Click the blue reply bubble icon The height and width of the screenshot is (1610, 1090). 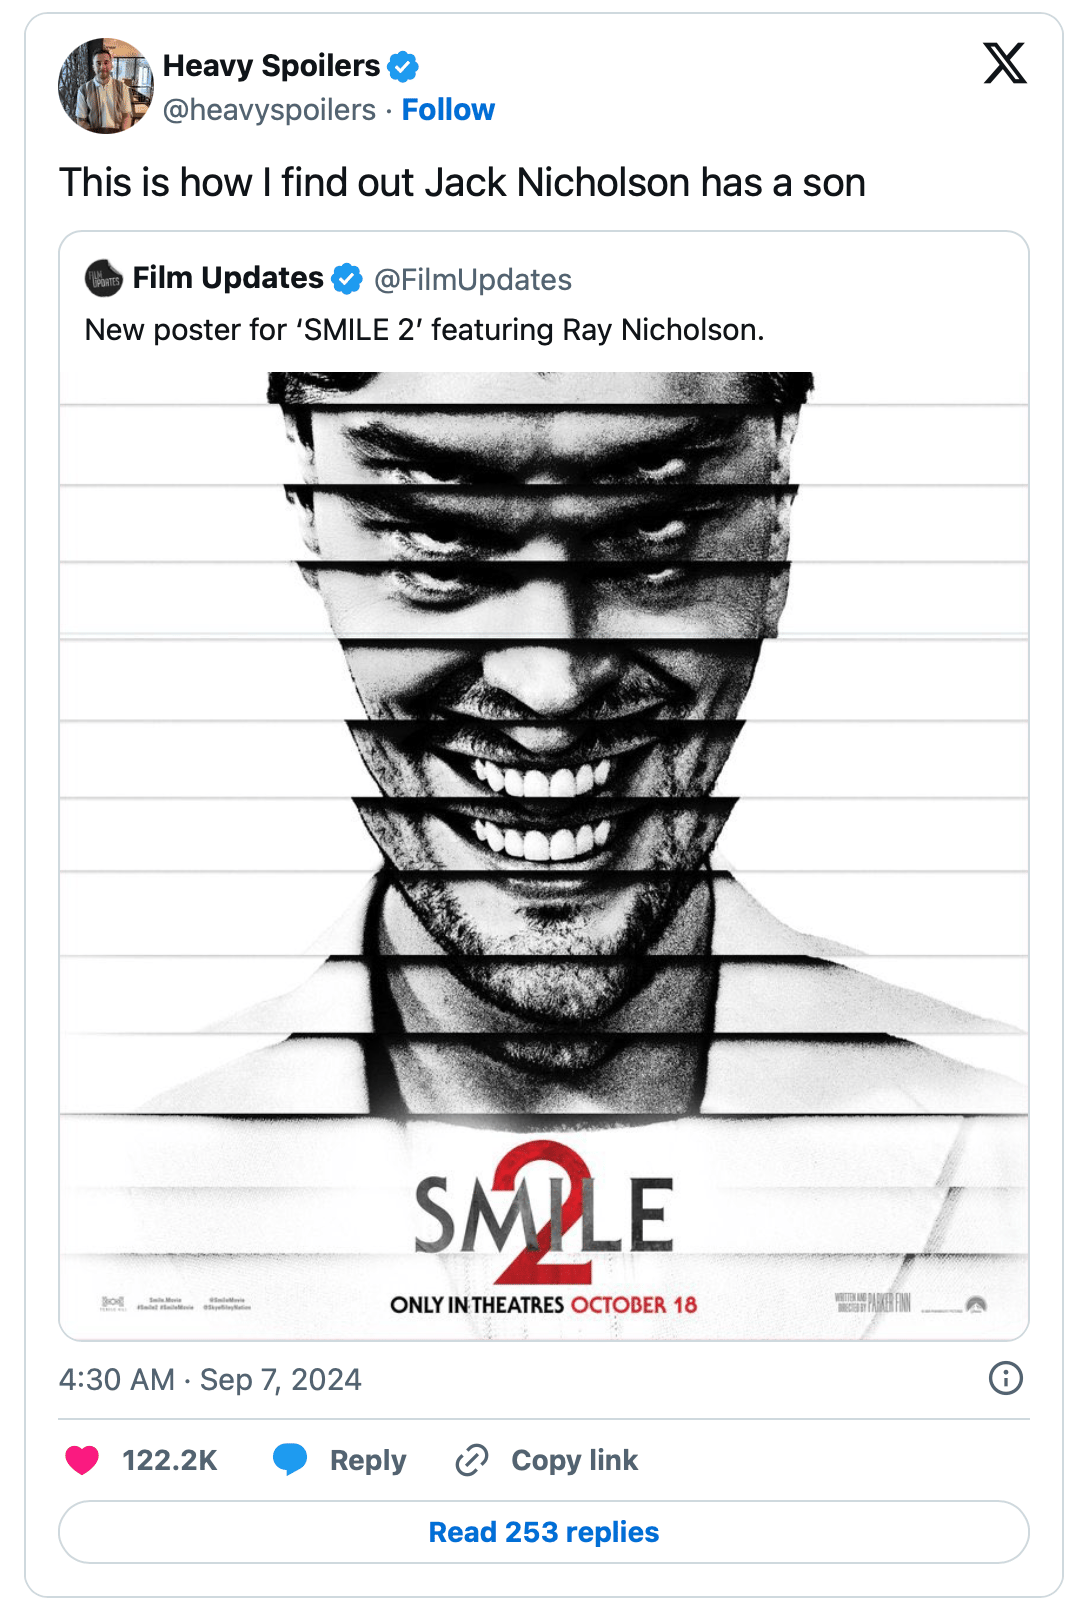pyautogui.click(x=290, y=1460)
